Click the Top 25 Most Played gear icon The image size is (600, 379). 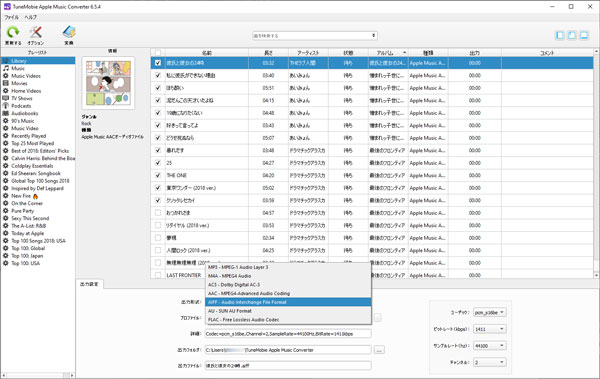(x=5, y=143)
